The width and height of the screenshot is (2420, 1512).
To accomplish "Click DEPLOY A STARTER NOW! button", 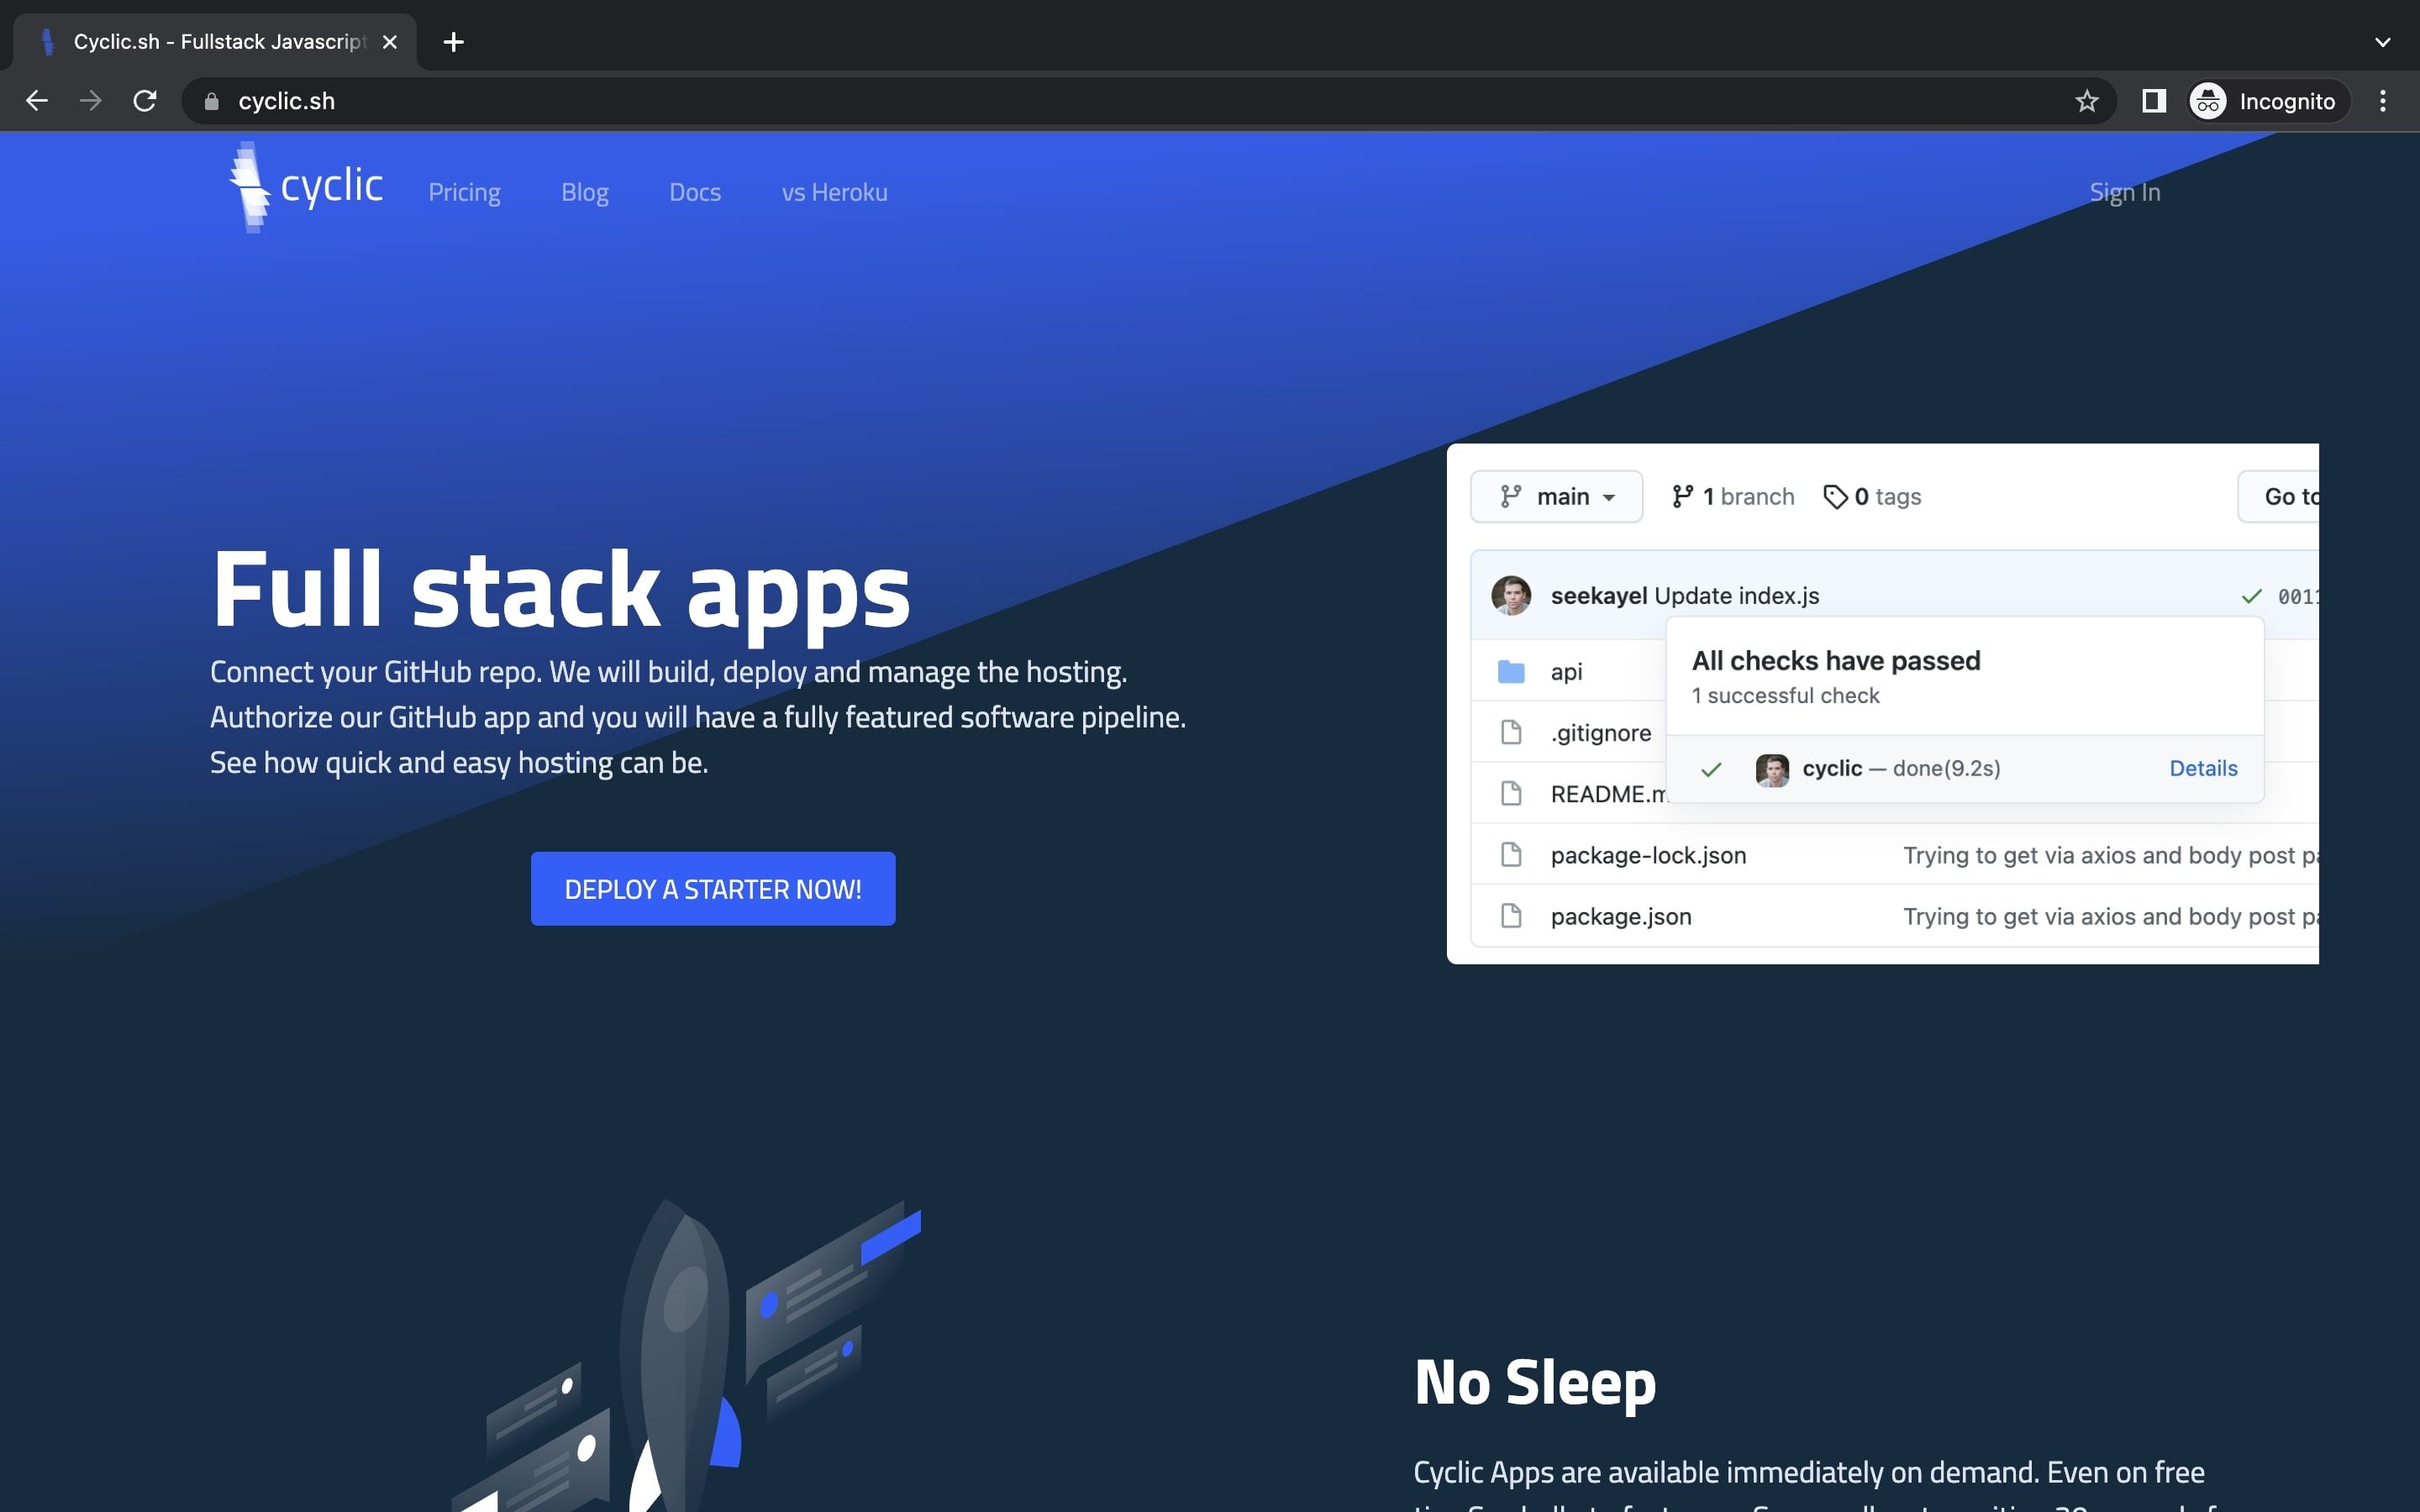I will coord(713,889).
